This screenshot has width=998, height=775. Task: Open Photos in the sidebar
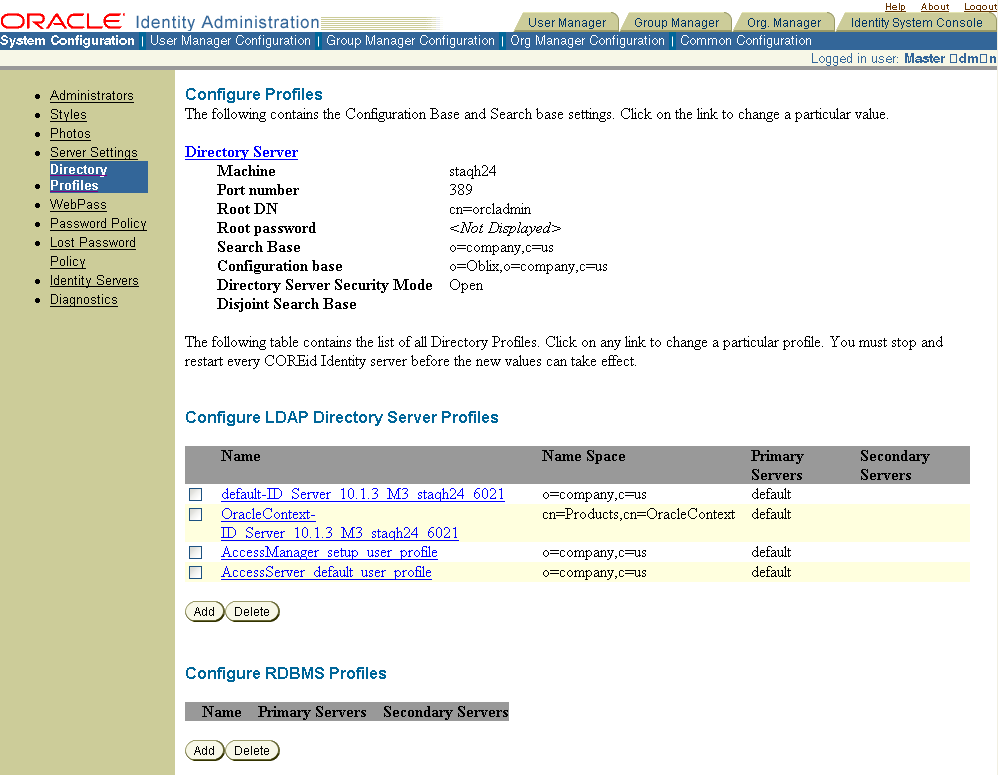[x=70, y=134]
